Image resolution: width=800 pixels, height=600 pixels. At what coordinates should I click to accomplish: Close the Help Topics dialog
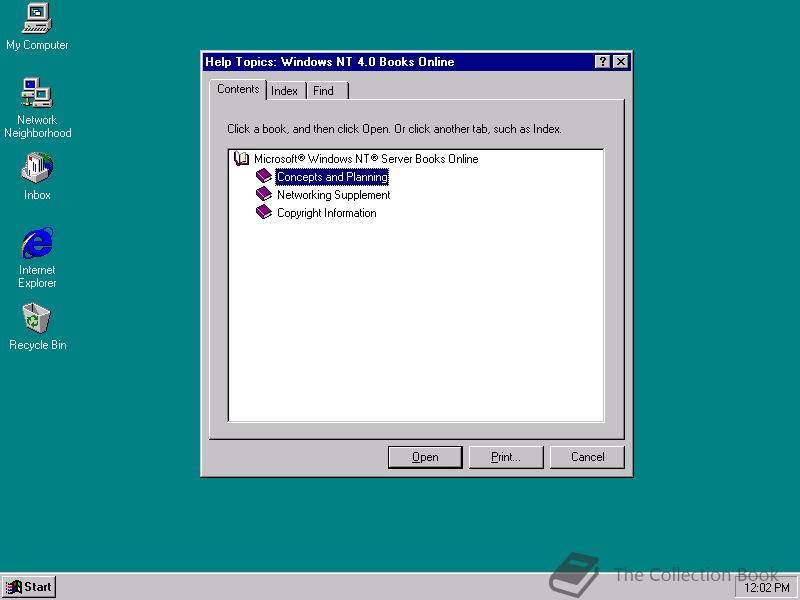[620, 62]
